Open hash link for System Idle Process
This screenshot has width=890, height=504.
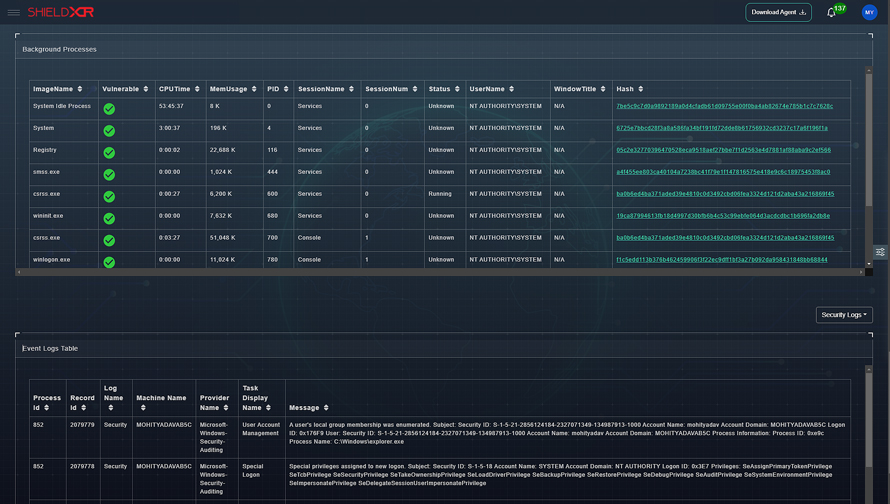click(725, 106)
